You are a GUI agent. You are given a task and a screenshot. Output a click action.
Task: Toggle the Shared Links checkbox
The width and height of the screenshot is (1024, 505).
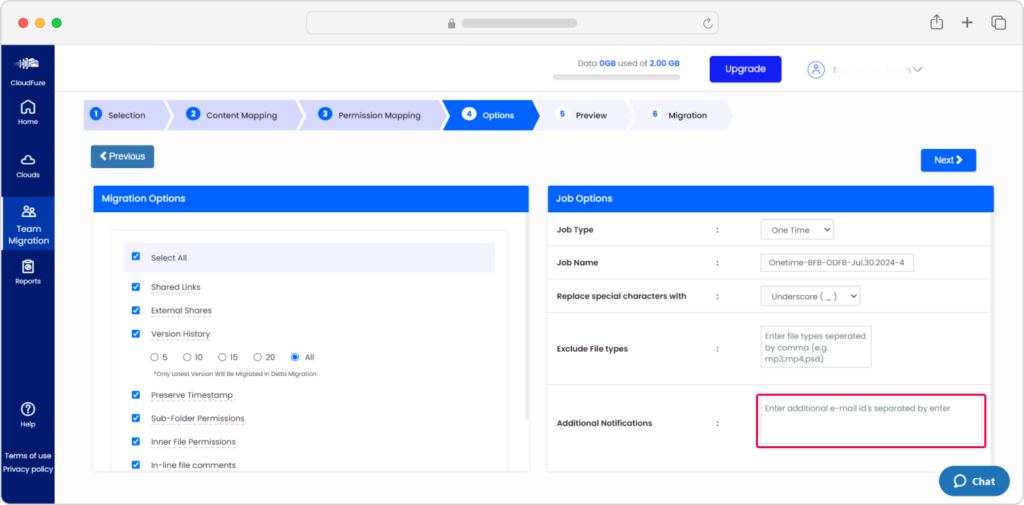[136, 287]
